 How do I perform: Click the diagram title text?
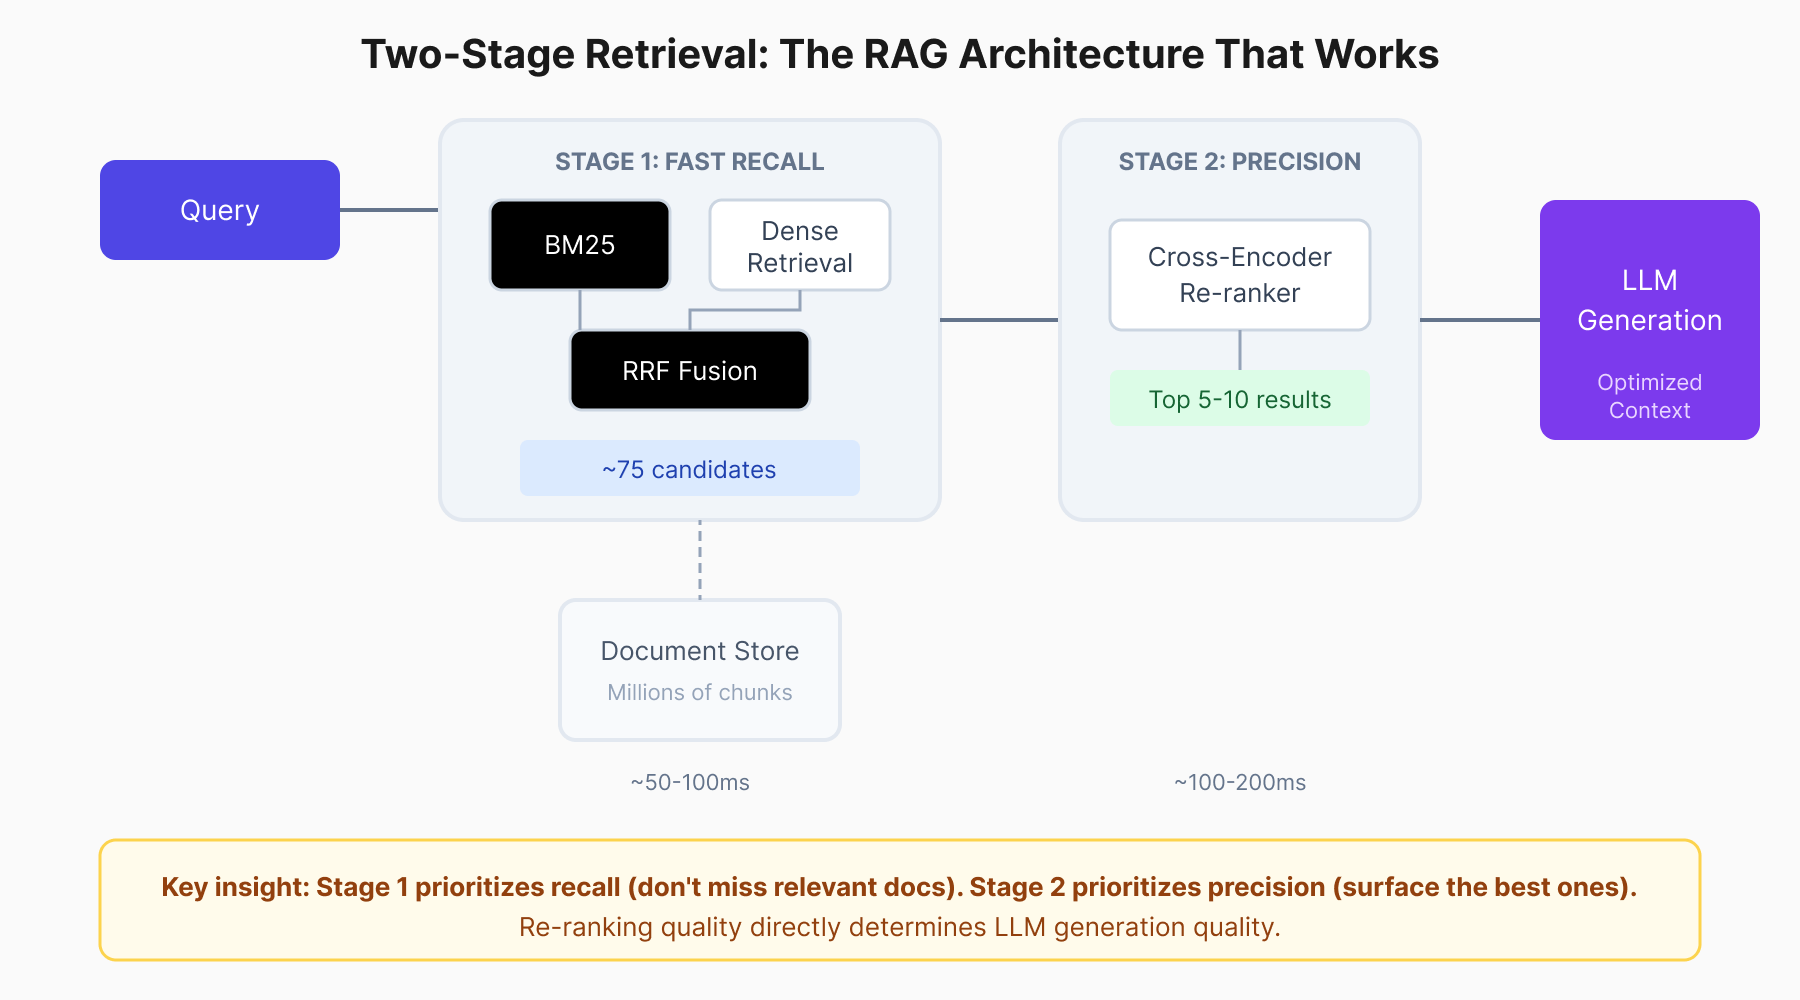tap(899, 55)
